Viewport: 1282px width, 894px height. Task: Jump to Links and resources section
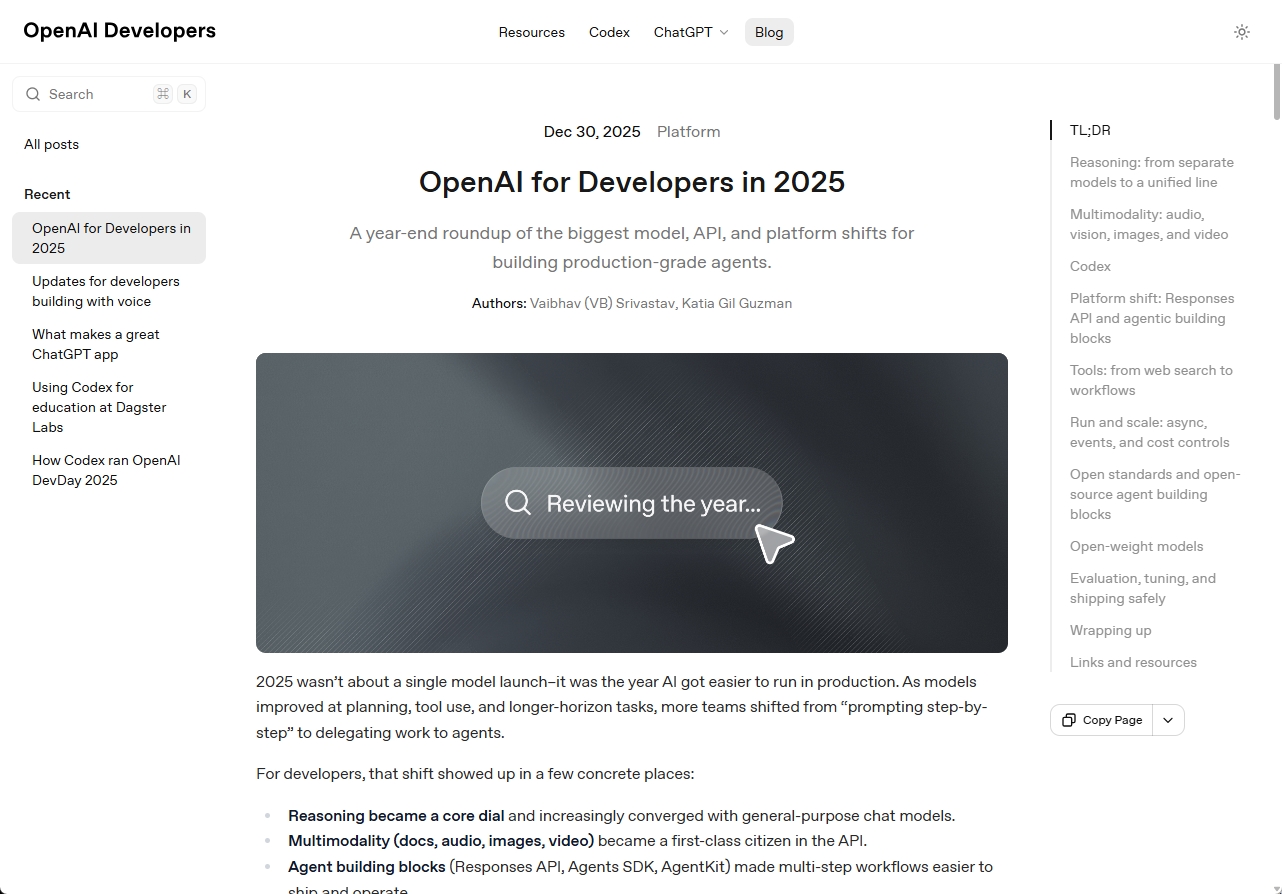[1133, 662]
